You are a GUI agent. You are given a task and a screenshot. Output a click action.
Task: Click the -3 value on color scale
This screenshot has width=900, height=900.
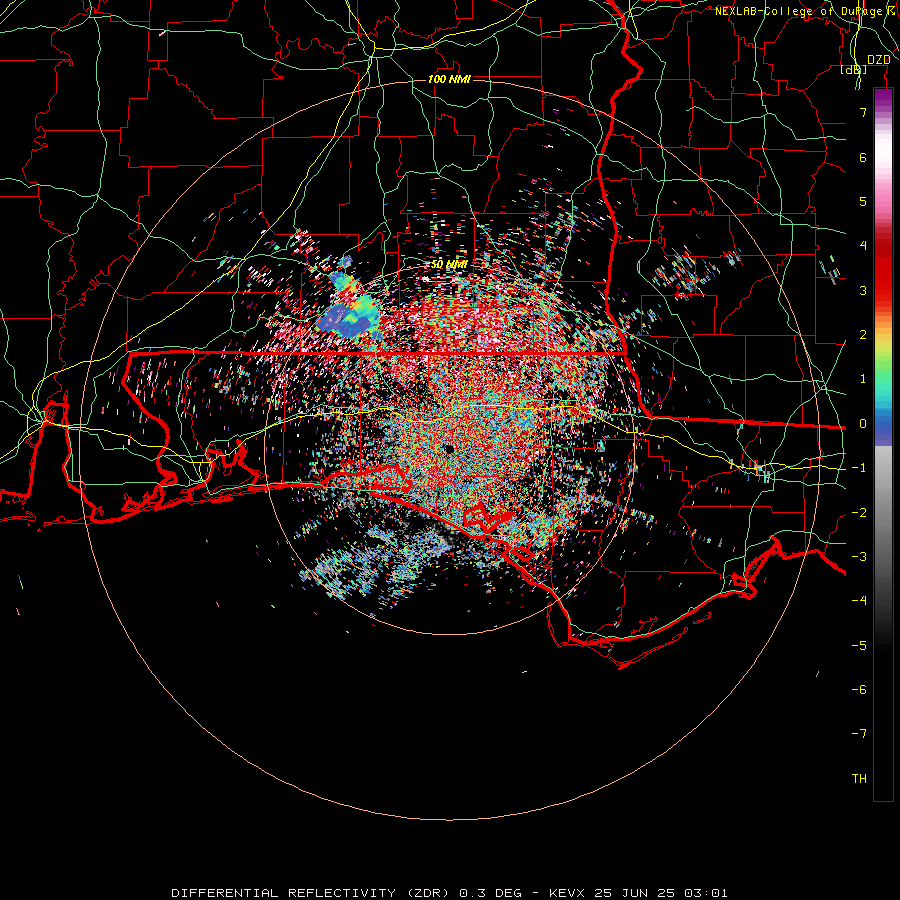(859, 557)
